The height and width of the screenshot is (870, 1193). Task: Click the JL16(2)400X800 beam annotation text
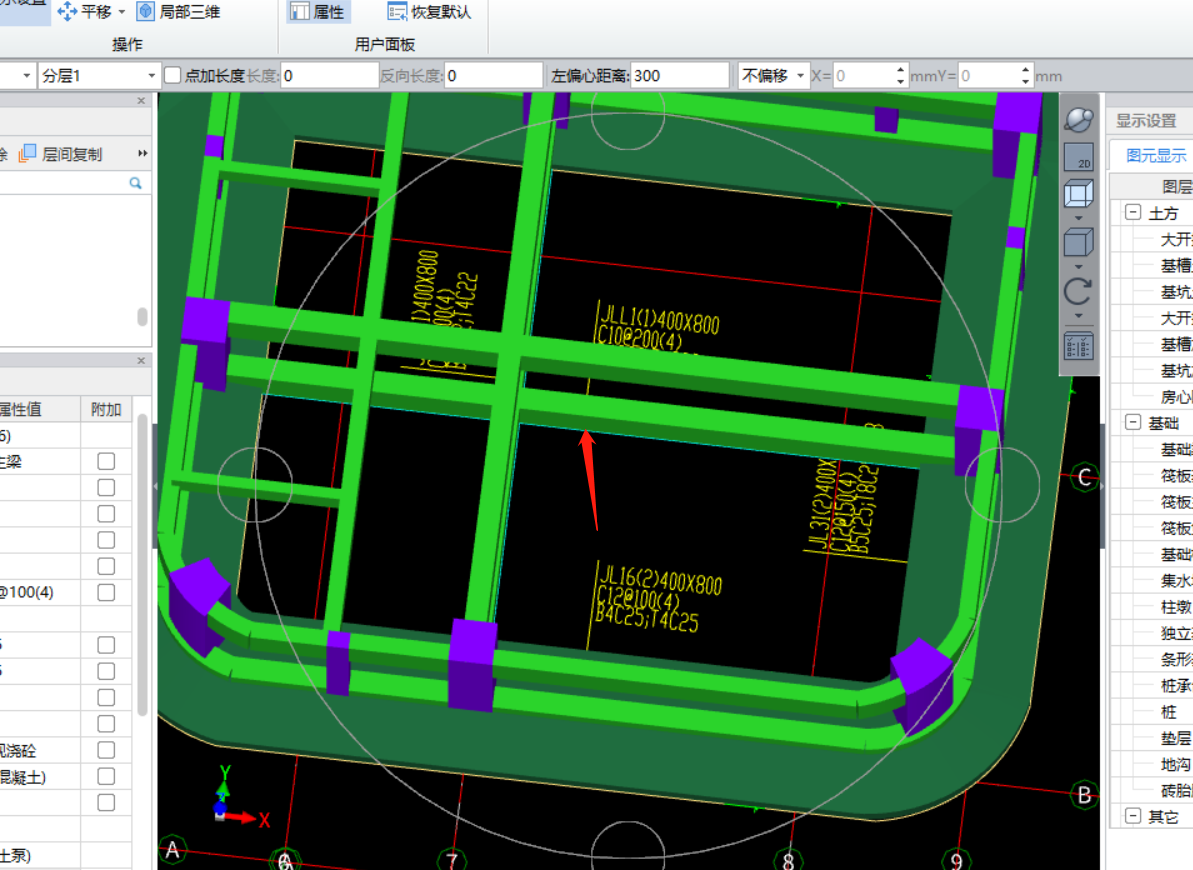pyautogui.click(x=660, y=580)
